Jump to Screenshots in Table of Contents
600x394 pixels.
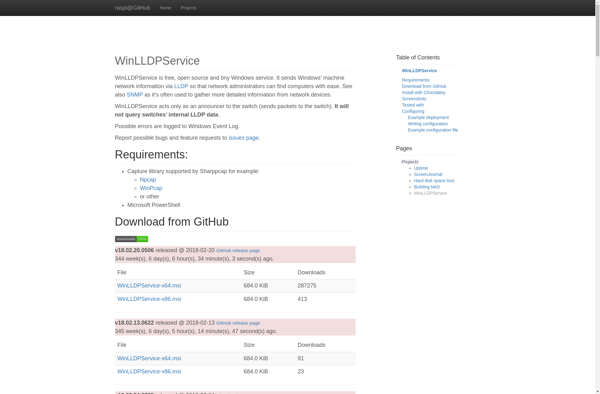414,99
